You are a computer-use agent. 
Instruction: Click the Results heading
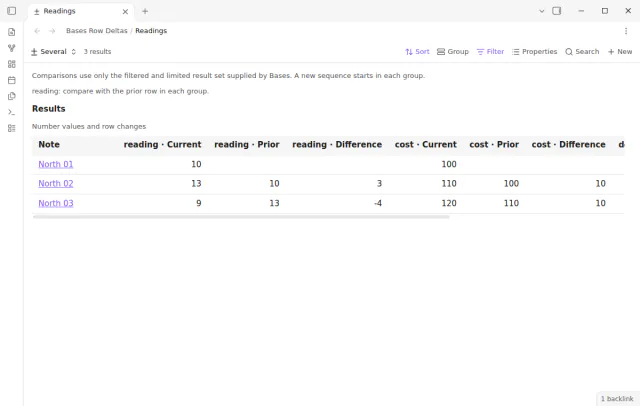click(49, 109)
